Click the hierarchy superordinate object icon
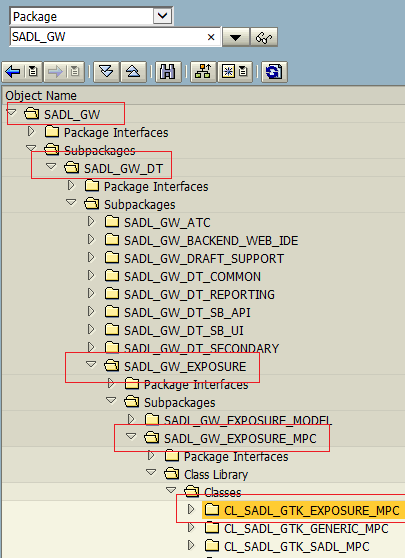 [x=203, y=72]
